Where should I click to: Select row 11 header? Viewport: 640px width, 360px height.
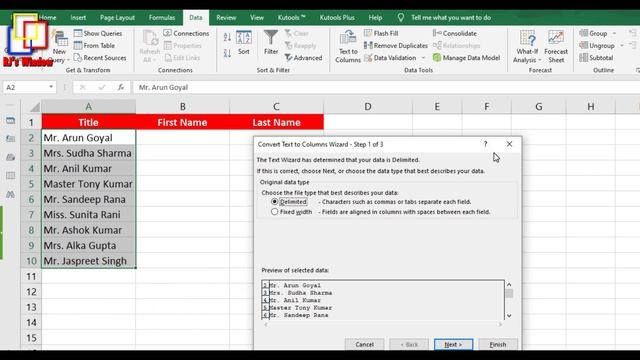click(31, 276)
